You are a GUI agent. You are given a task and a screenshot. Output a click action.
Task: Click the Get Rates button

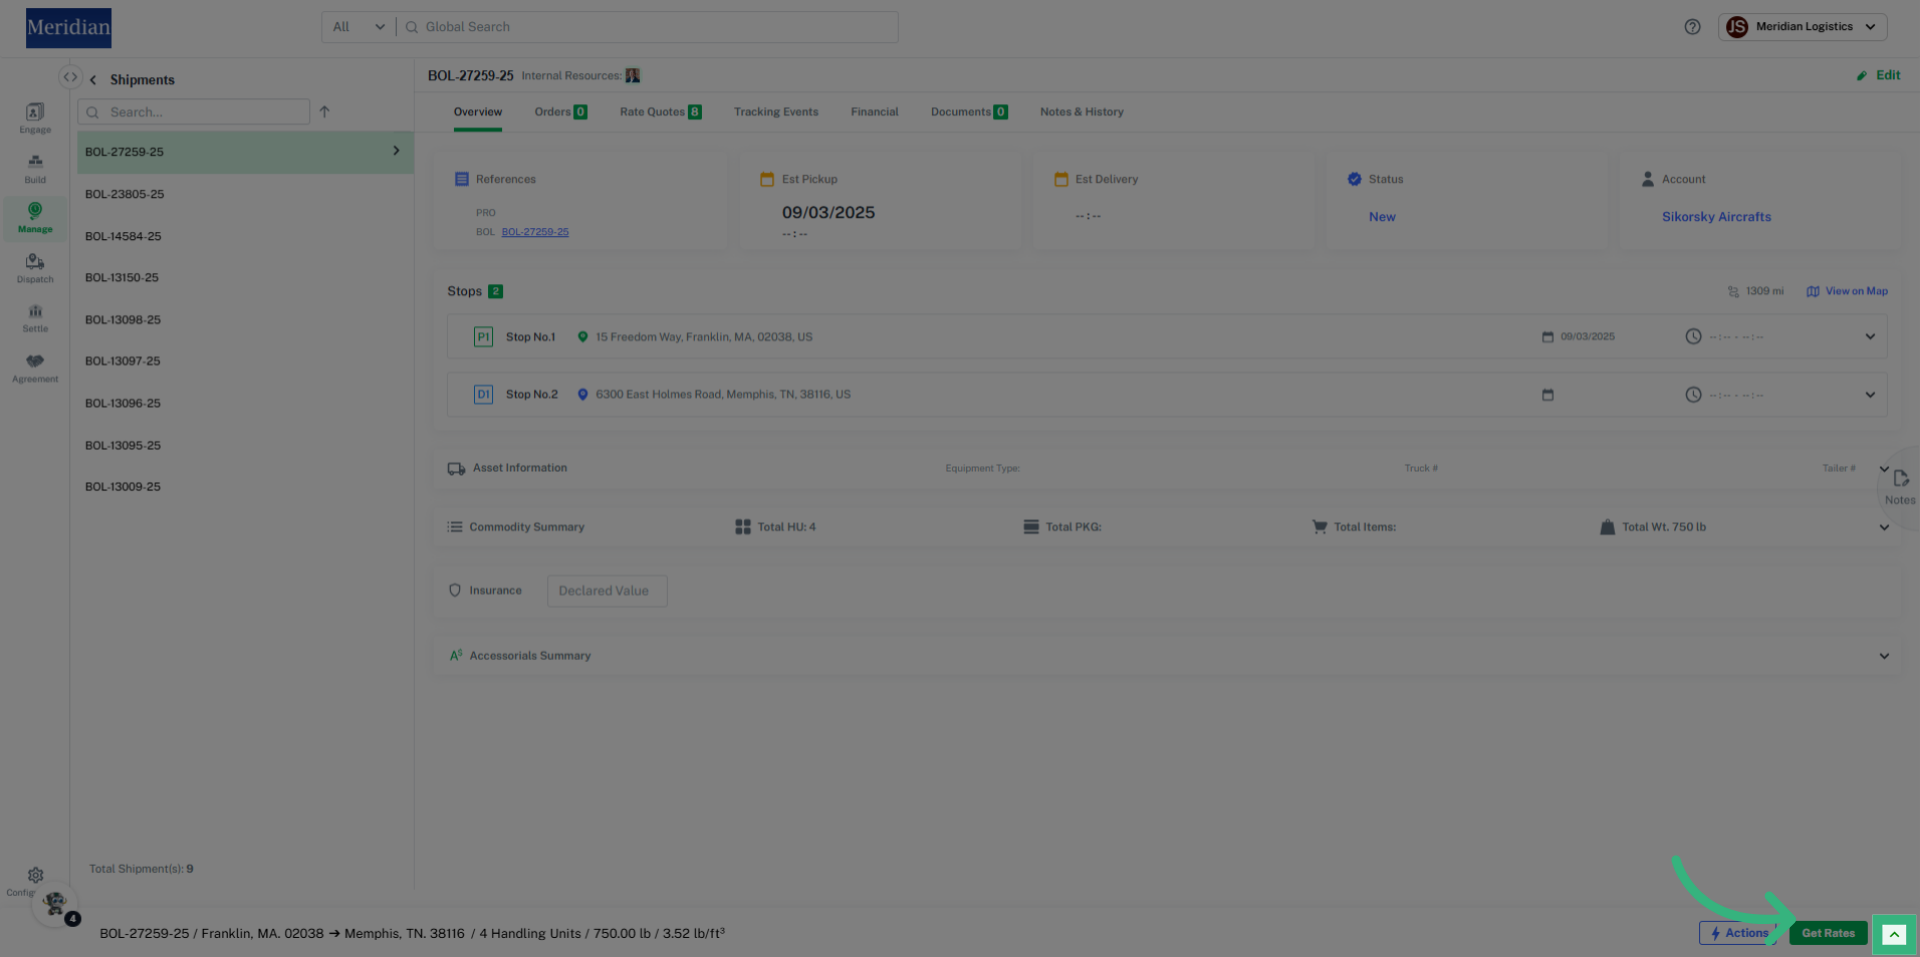(1827, 933)
